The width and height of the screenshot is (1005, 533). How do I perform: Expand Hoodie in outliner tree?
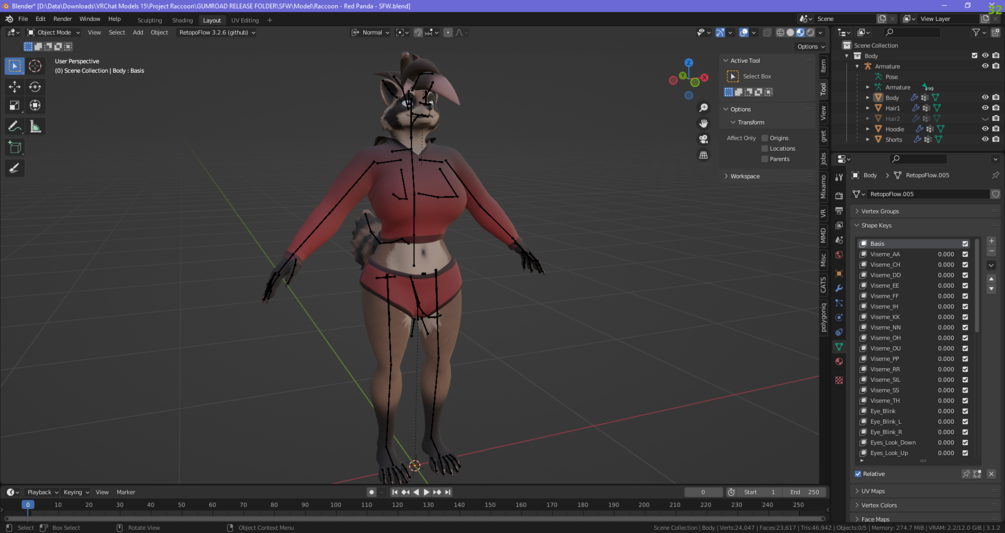tap(868, 129)
